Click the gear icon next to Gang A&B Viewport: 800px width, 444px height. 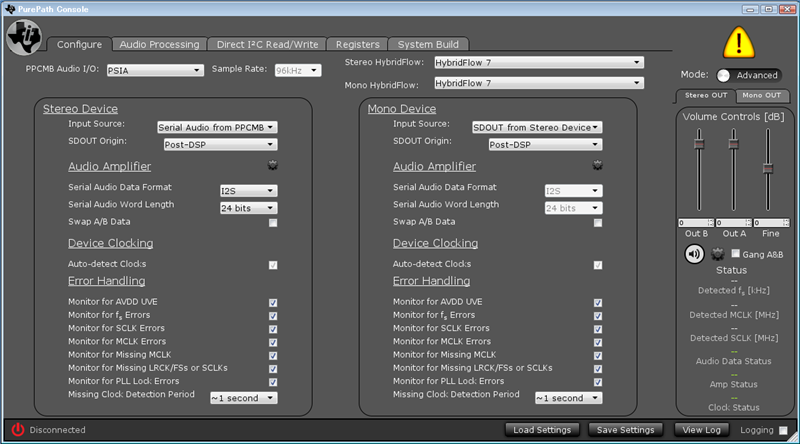pyautogui.click(x=718, y=254)
